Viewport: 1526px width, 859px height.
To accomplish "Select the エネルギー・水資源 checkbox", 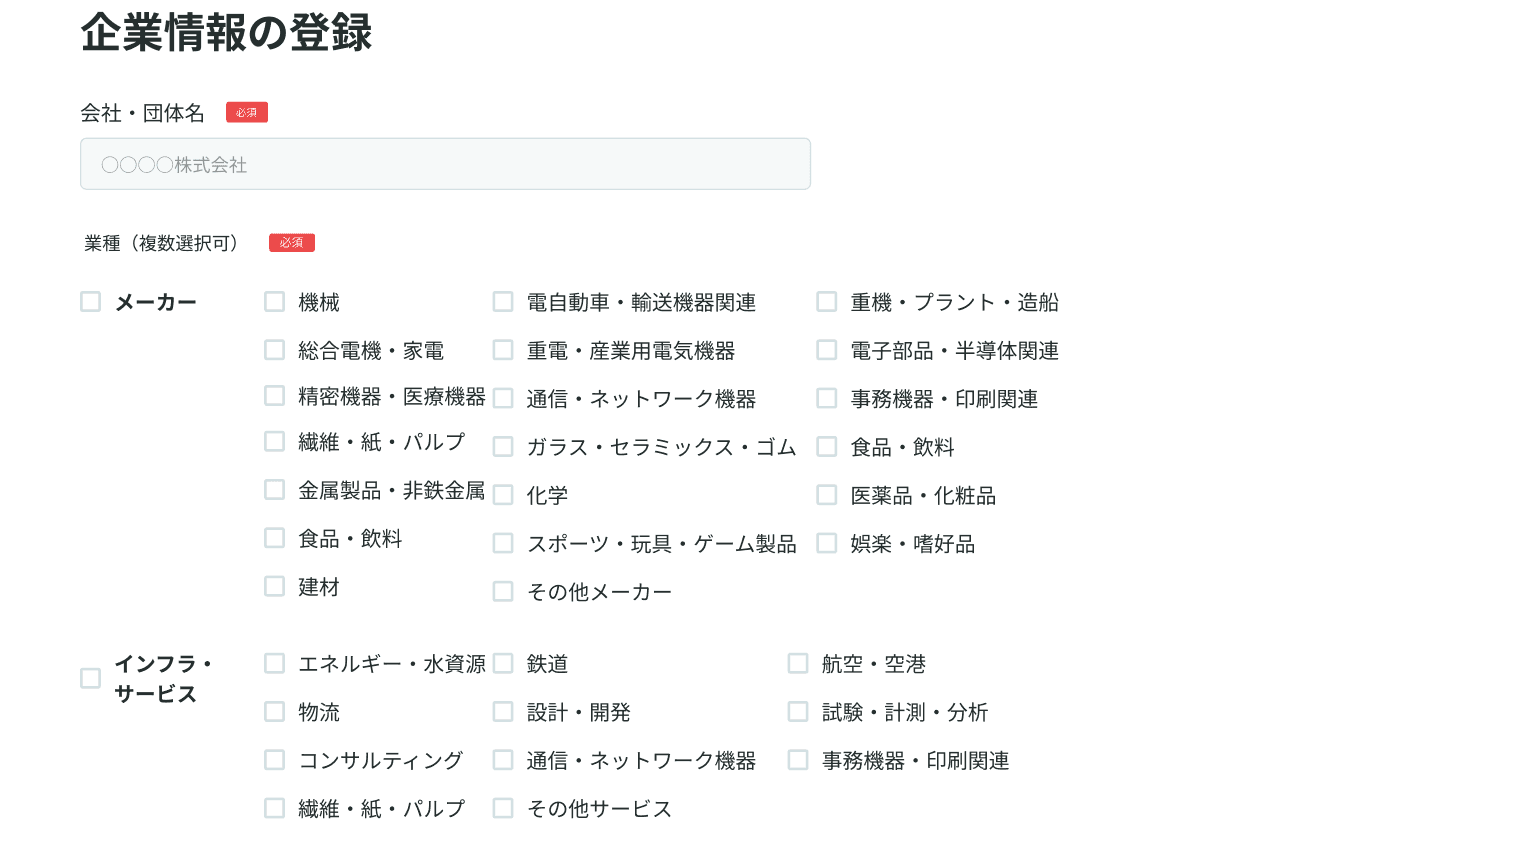I will [274, 662].
